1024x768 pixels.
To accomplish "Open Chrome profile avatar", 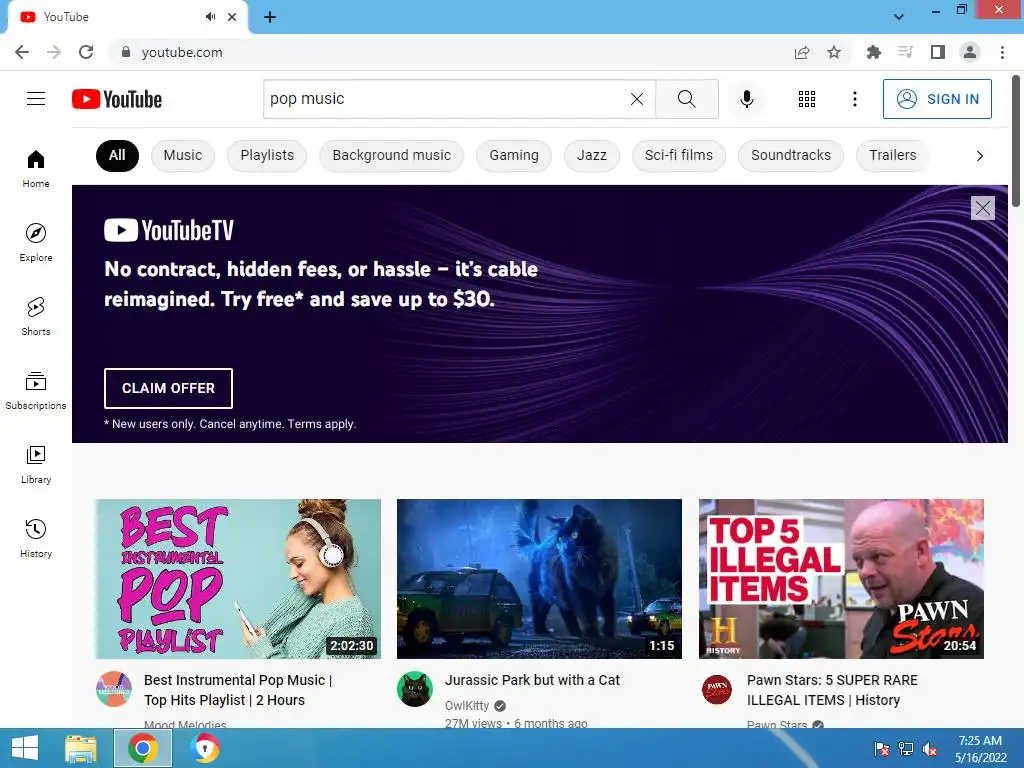I will 970,52.
